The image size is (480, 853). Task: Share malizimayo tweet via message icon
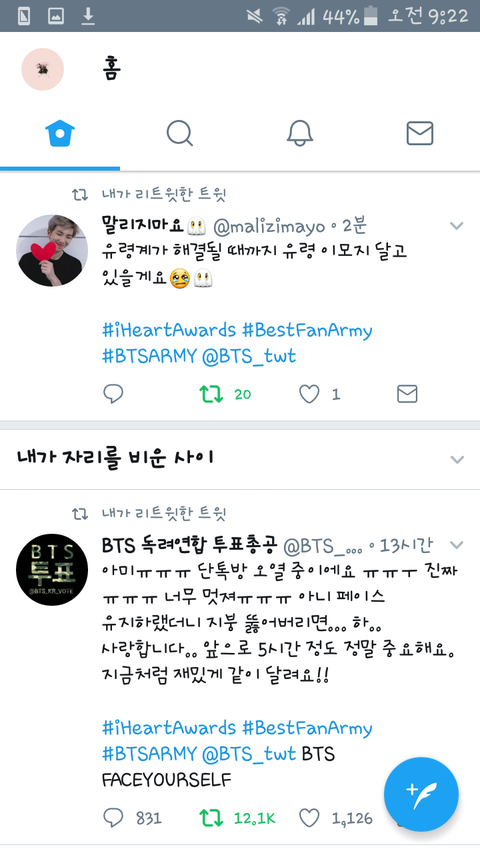(407, 394)
